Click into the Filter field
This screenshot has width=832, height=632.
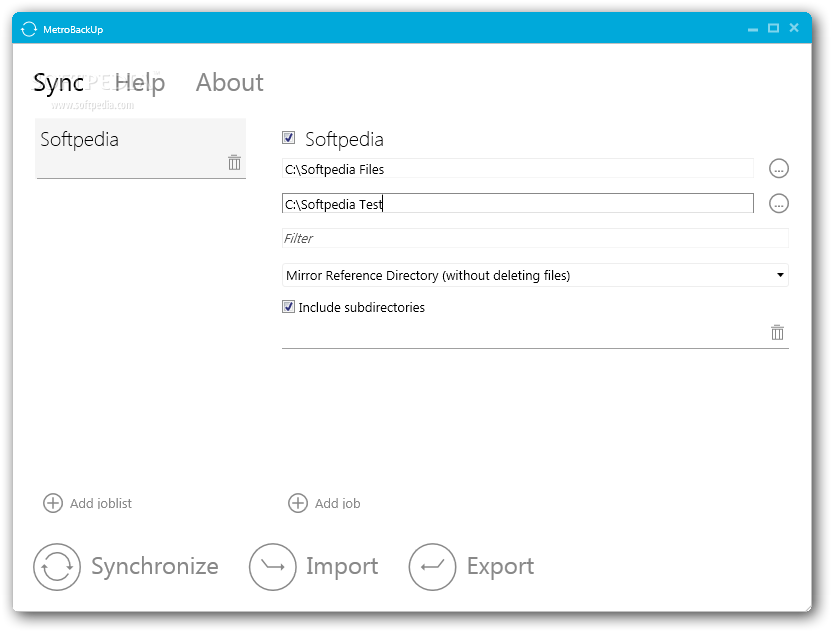535,238
